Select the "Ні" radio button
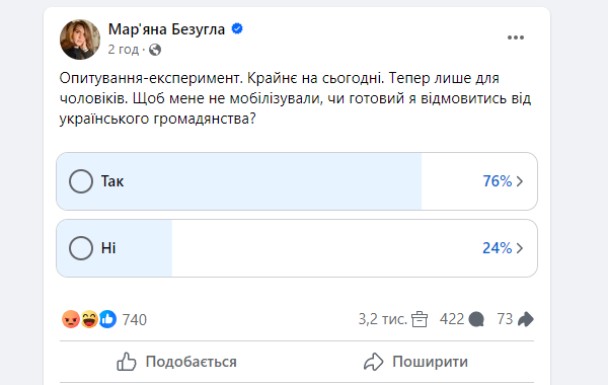The height and width of the screenshot is (385, 608). [81, 248]
